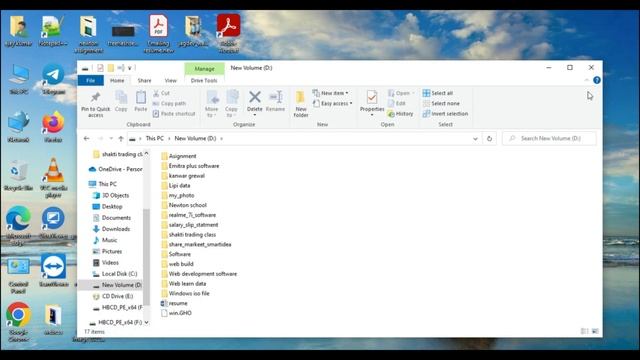Click the Search New Volume (D:) box
Viewport: 640px width, 360px height.
pos(549,138)
